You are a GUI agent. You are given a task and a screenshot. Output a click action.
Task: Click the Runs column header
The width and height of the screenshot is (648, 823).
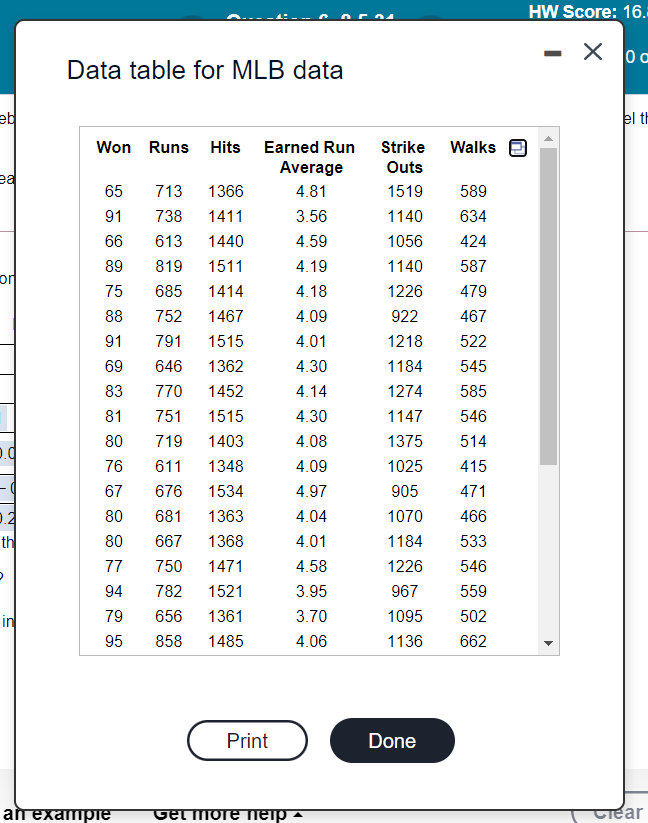(168, 147)
